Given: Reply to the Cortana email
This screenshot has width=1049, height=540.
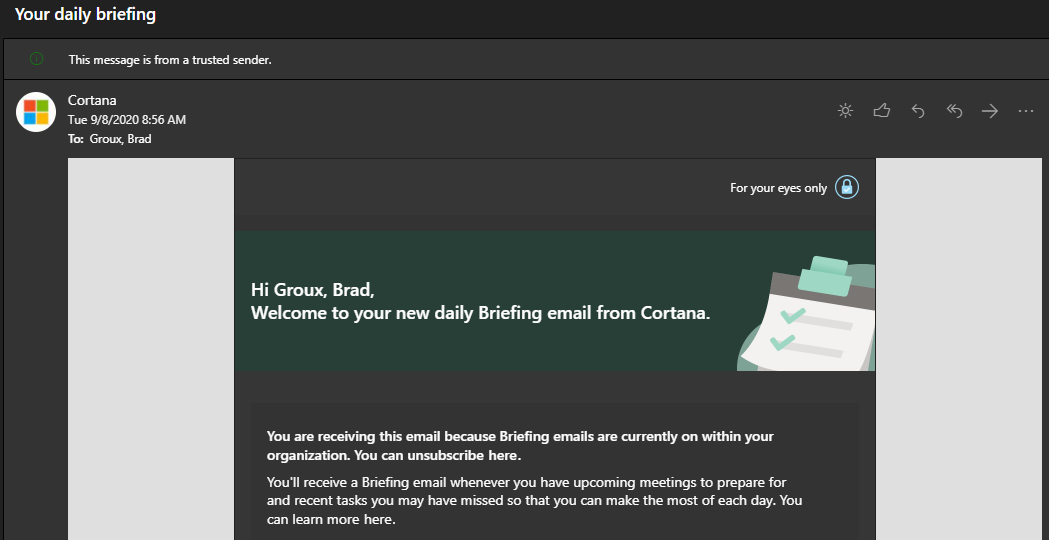Looking at the screenshot, I should (x=918, y=111).
